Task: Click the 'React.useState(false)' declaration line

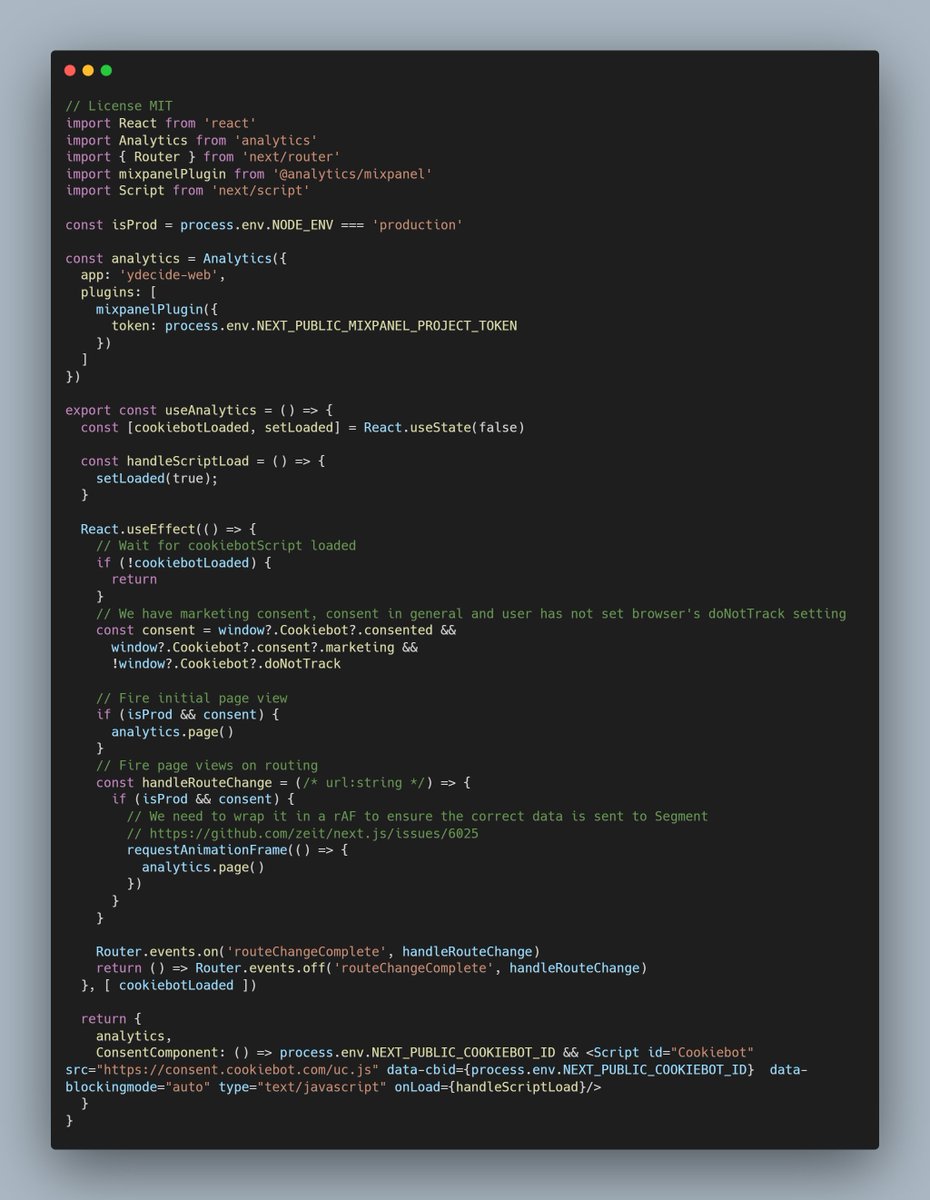Action: 303,427
